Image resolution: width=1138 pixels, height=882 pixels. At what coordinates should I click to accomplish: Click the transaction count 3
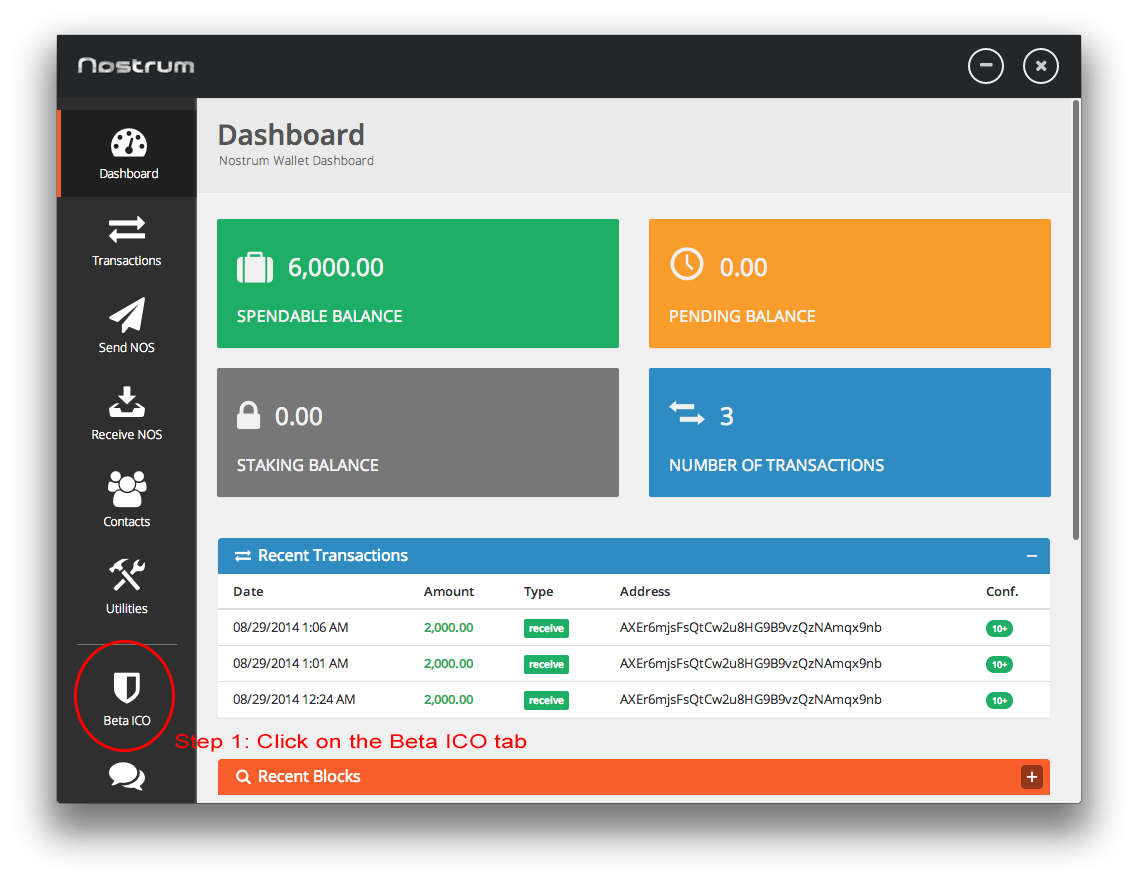pos(726,417)
